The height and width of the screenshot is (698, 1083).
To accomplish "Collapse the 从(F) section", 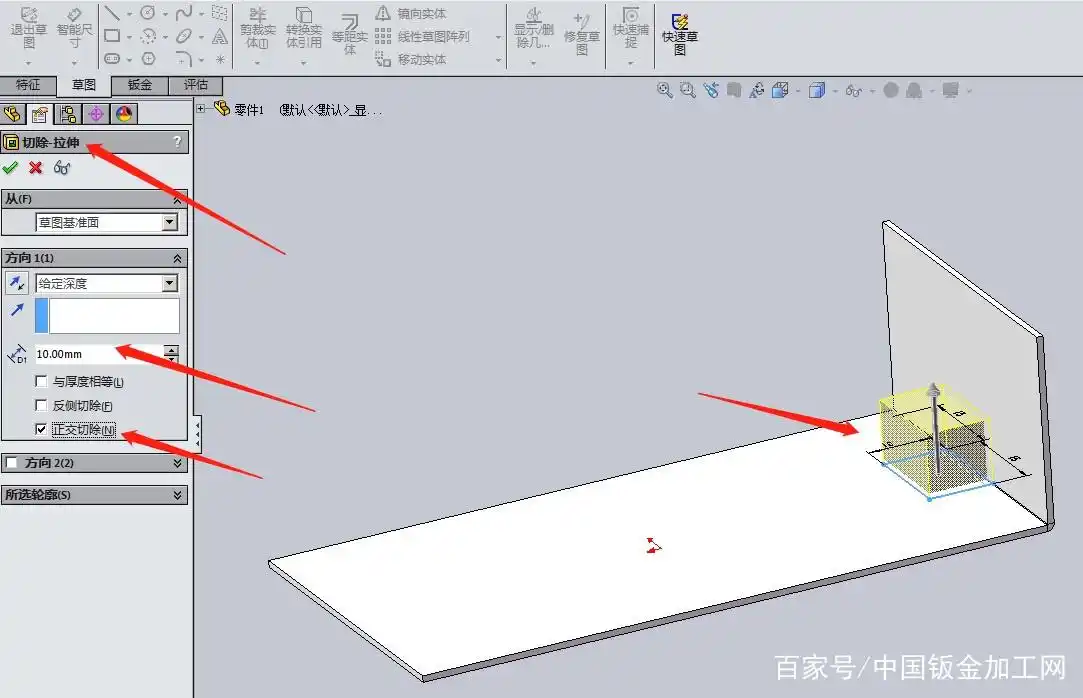I will 177,200.
